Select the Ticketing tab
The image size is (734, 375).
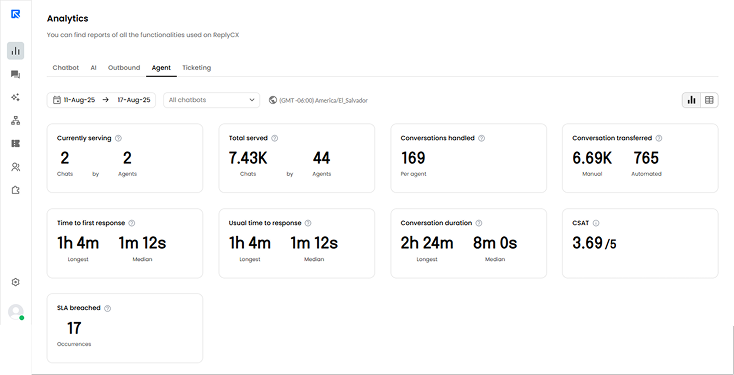[197, 67]
